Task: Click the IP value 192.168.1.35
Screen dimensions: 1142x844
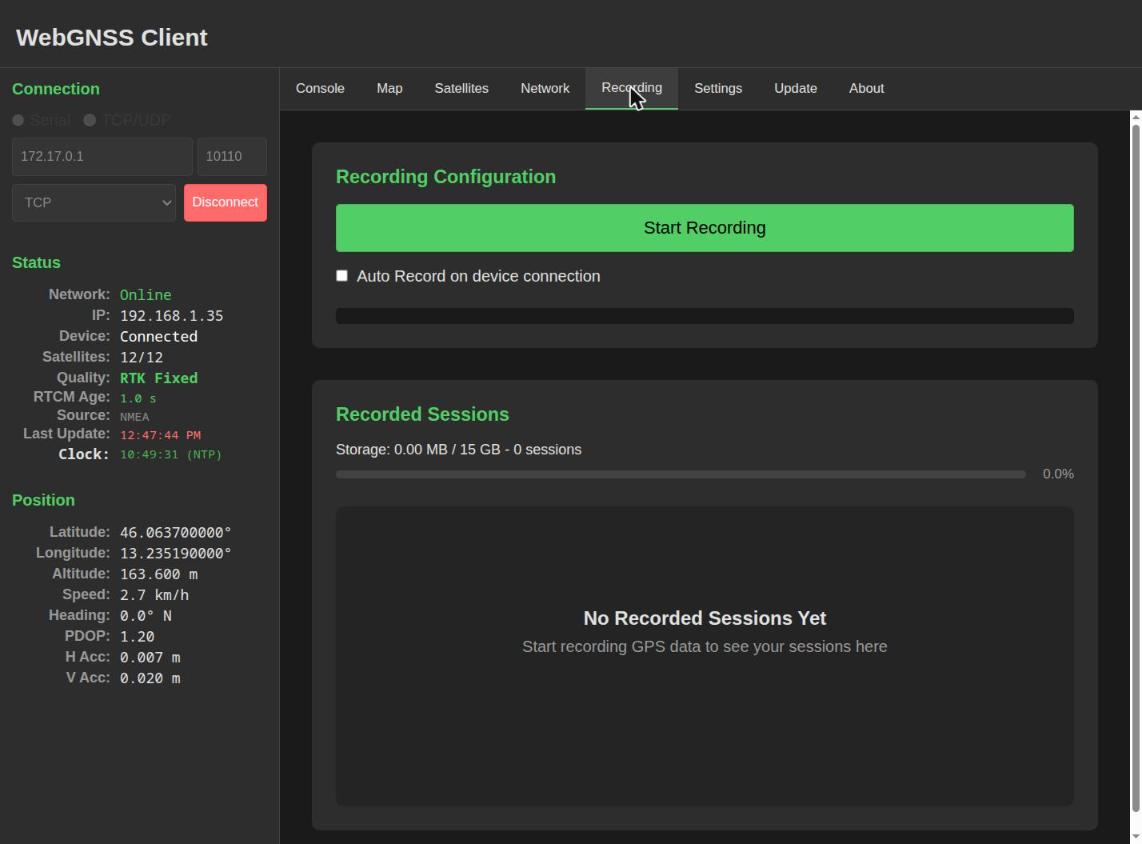Action: [x=171, y=315]
